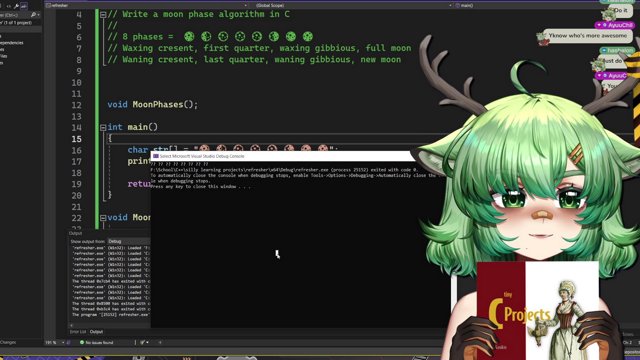
Task: Click the C Projects book cover image
Action: click(x=538, y=311)
